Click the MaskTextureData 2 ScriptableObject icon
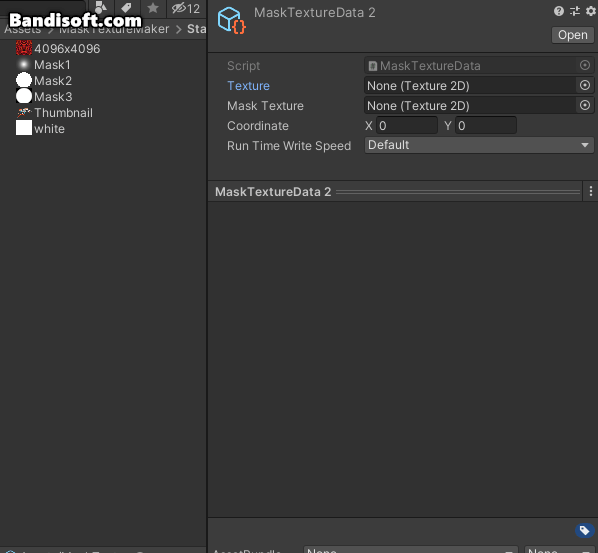The height and width of the screenshot is (553, 598). click(x=231, y=21)
